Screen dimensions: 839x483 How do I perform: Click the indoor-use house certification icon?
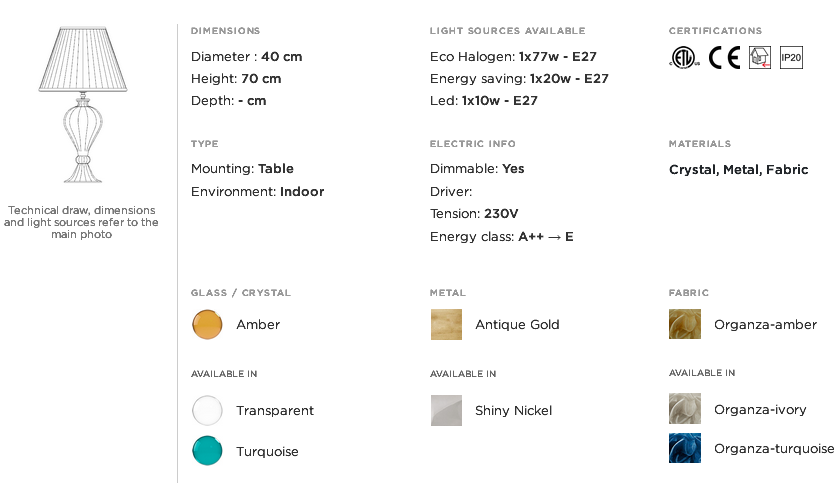tap(759, 57)
